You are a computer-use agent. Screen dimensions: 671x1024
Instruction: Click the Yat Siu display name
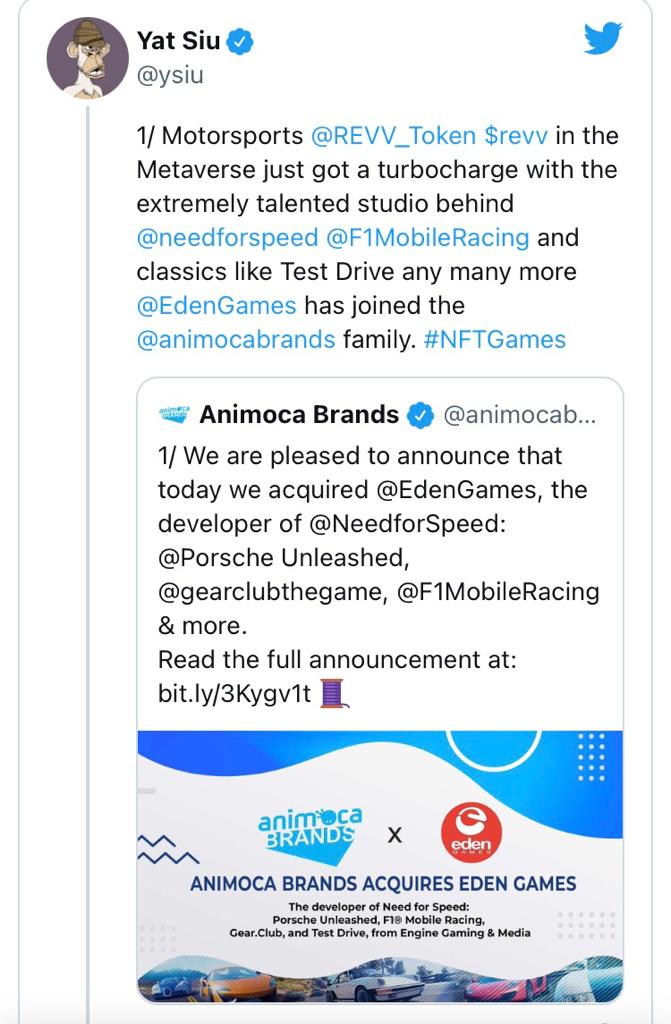point(178,41)
